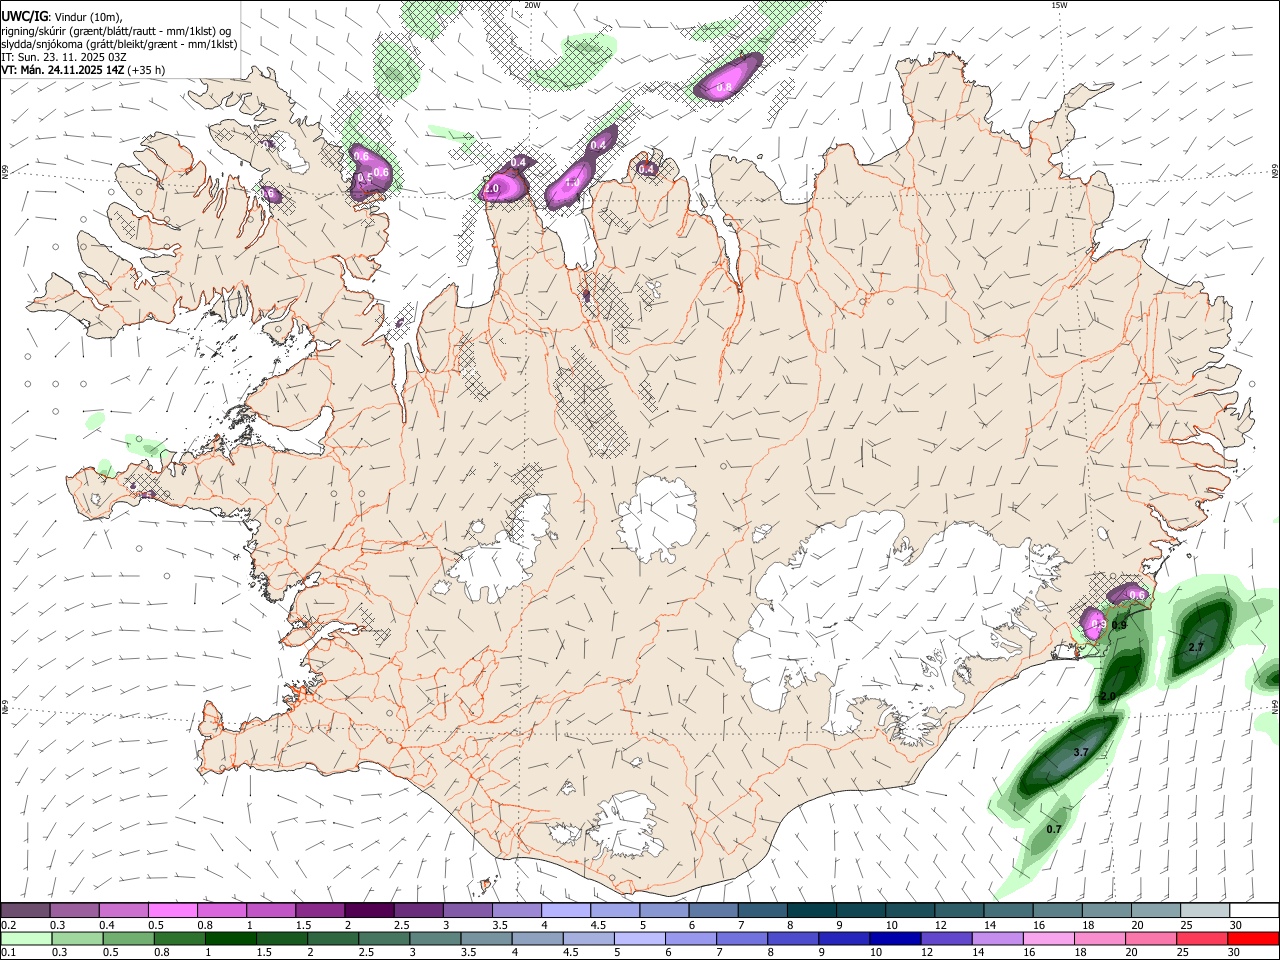Click the 0.8 snowfall value label
The image size is (1280, 960).
pyautogui.click(x=724, y=88)
